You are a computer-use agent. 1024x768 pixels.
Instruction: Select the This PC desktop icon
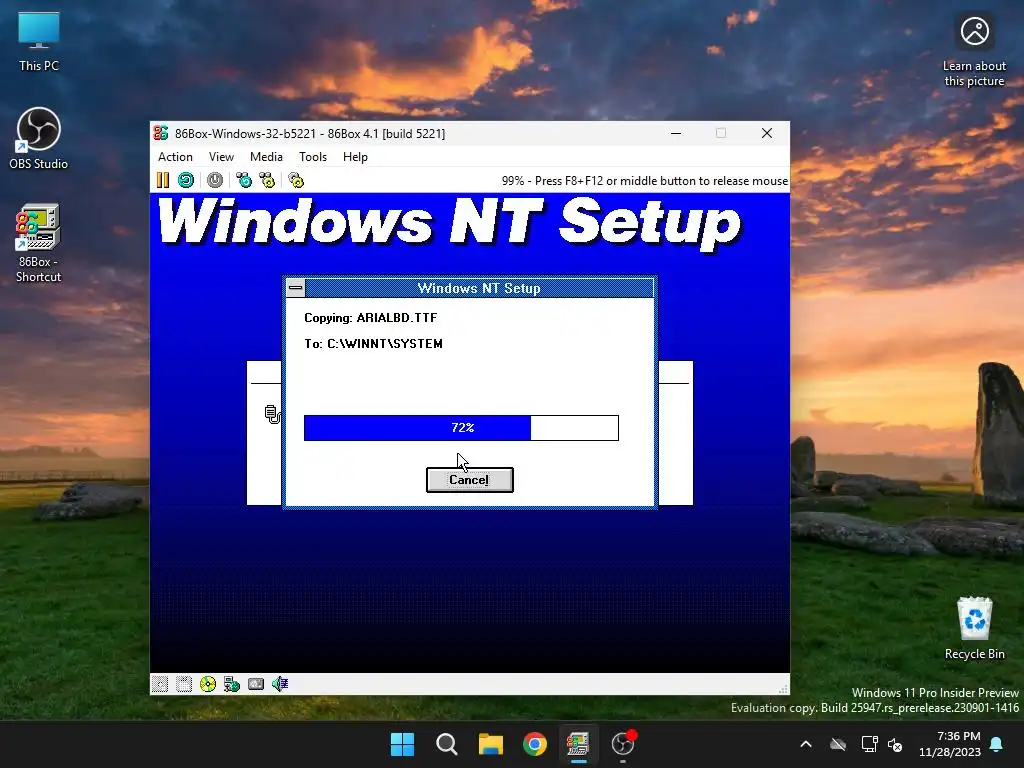point(39,40)
